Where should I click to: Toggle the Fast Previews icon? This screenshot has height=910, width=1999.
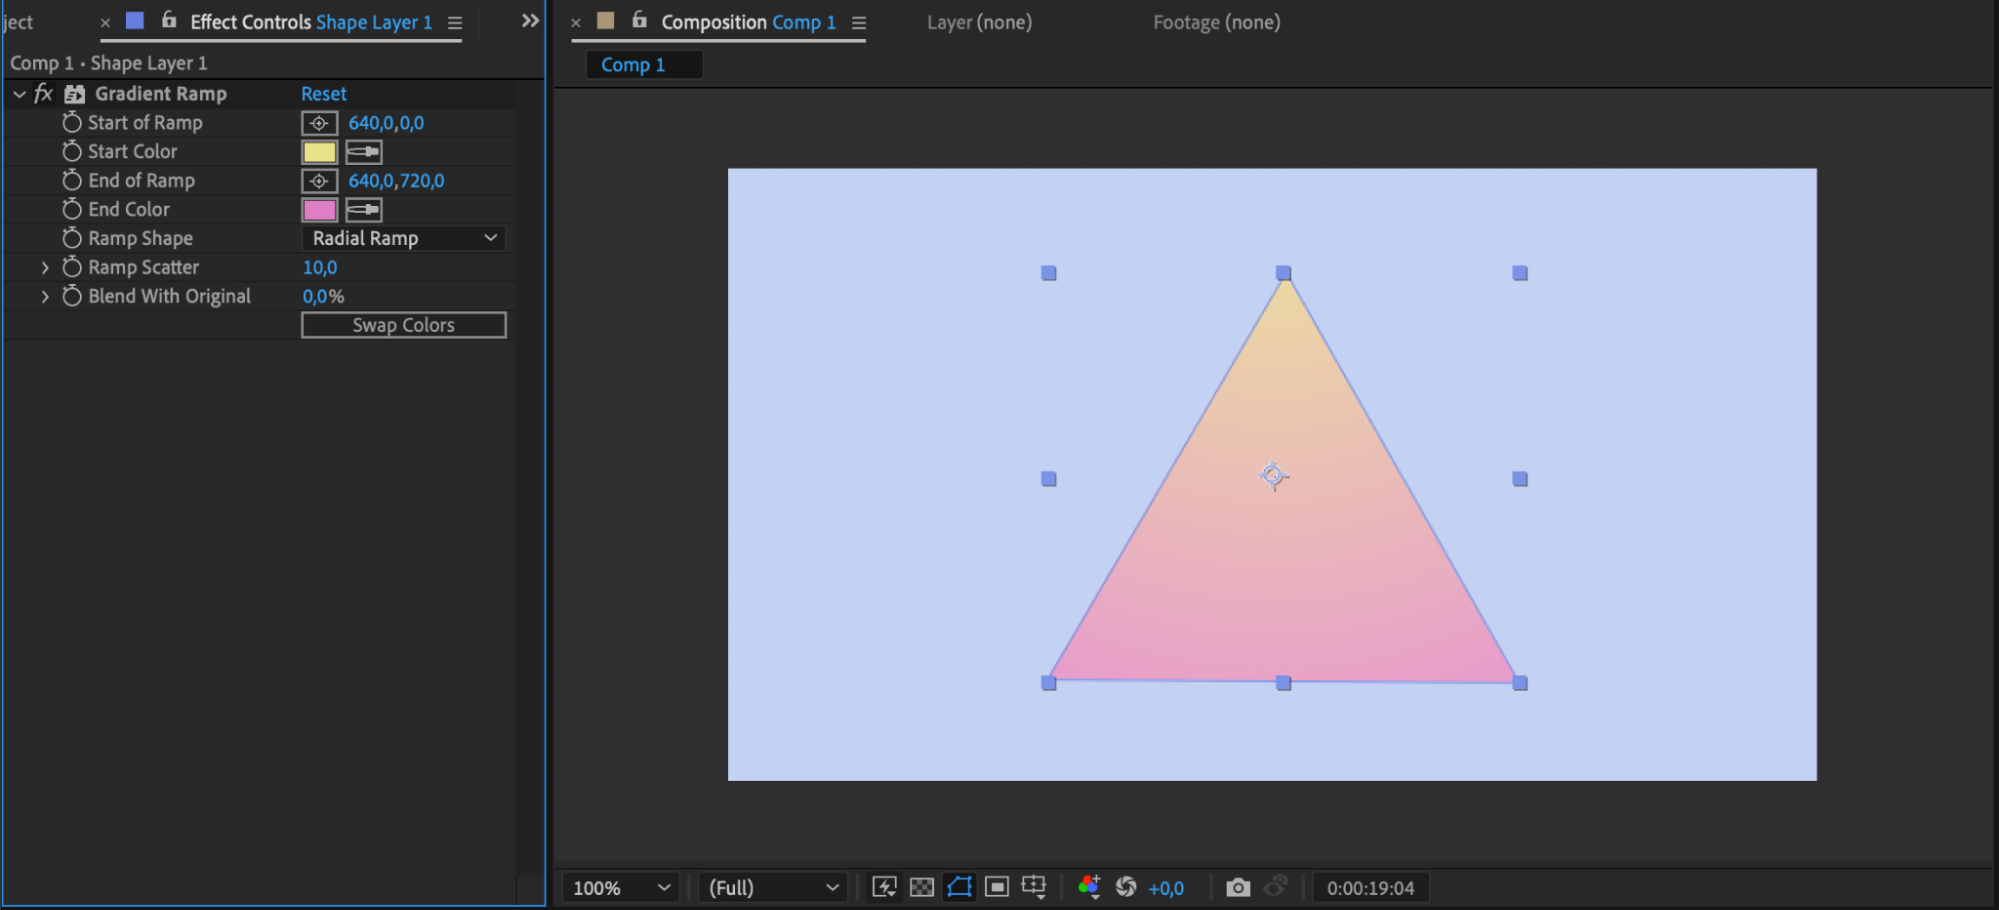(x=884, y=887)
